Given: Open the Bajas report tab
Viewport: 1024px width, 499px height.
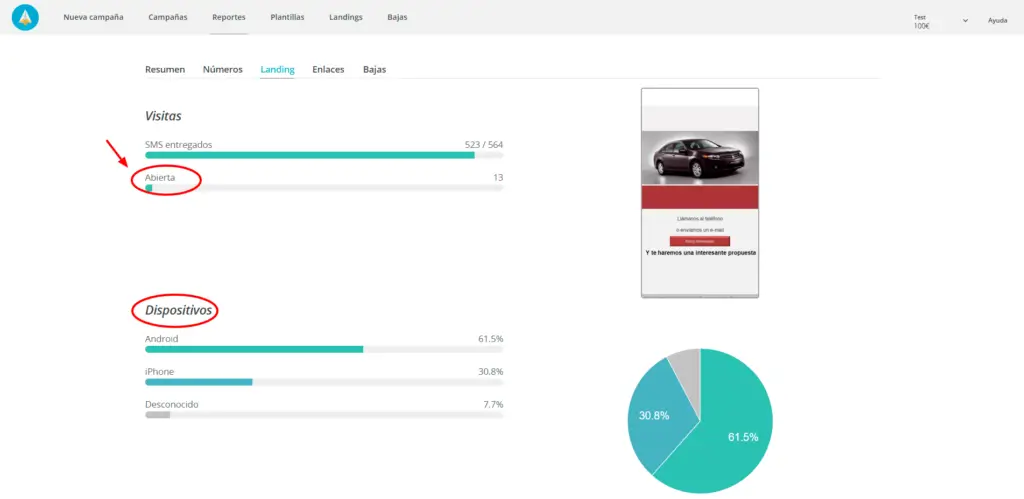Looking at the screenshot, I should pyautogui.click(x=374, y=70).
